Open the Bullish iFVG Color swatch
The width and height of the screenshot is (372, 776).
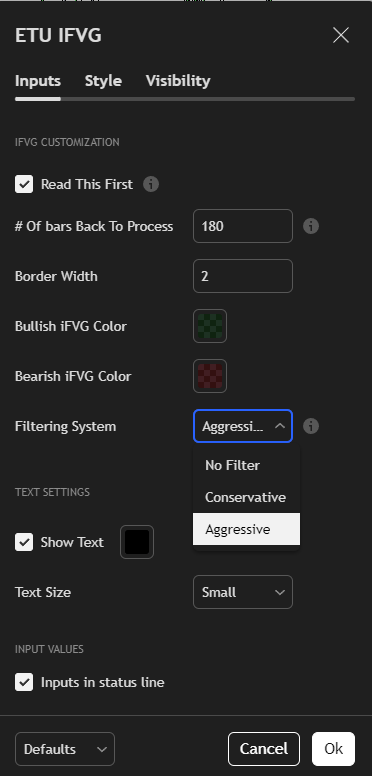pyautogui.click(x=210, y=326)
